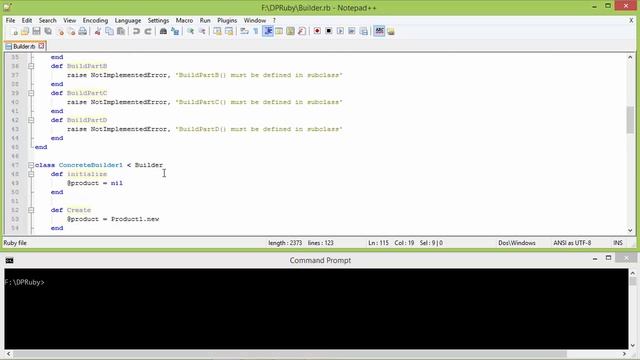This screenshot has height=360, width=640.
Task: Open the Edit menu
Action: 27,20
